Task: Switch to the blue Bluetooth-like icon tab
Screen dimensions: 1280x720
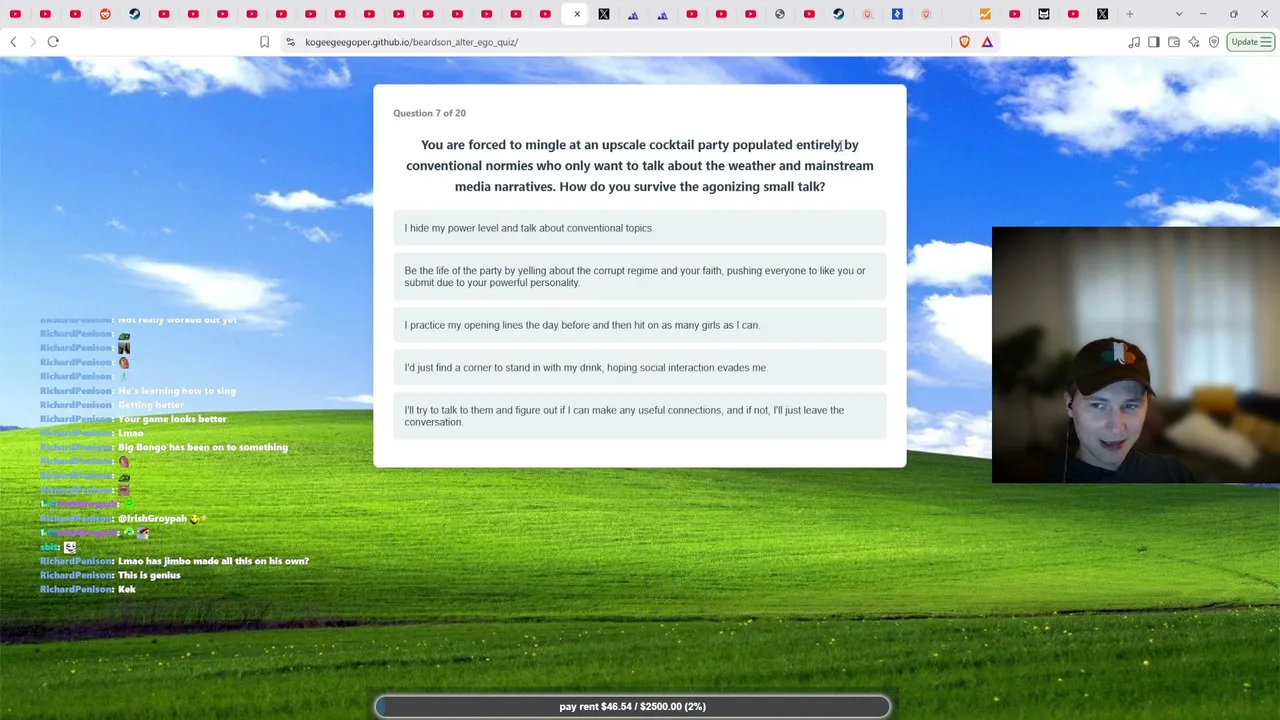Action: click(897, 14)
